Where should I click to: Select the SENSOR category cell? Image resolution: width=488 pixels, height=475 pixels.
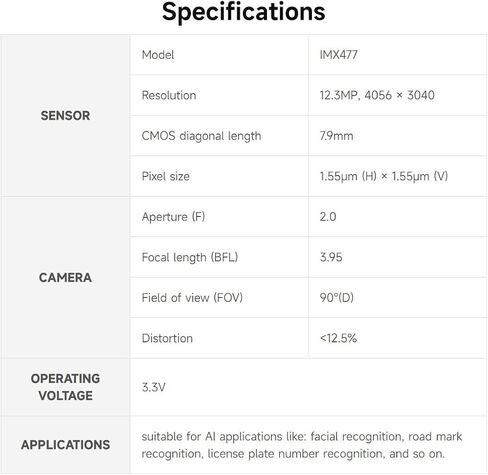(65, 115)
